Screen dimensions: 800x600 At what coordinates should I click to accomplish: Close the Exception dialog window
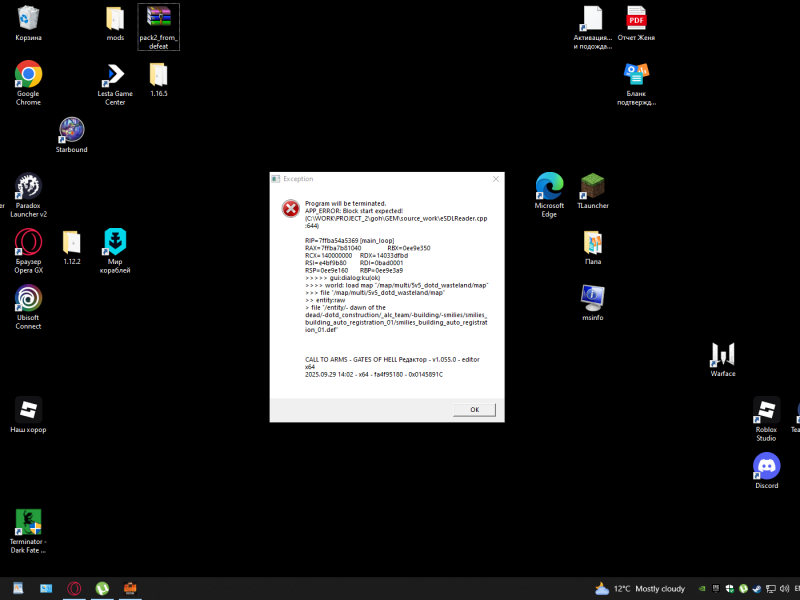click(495, 179)
